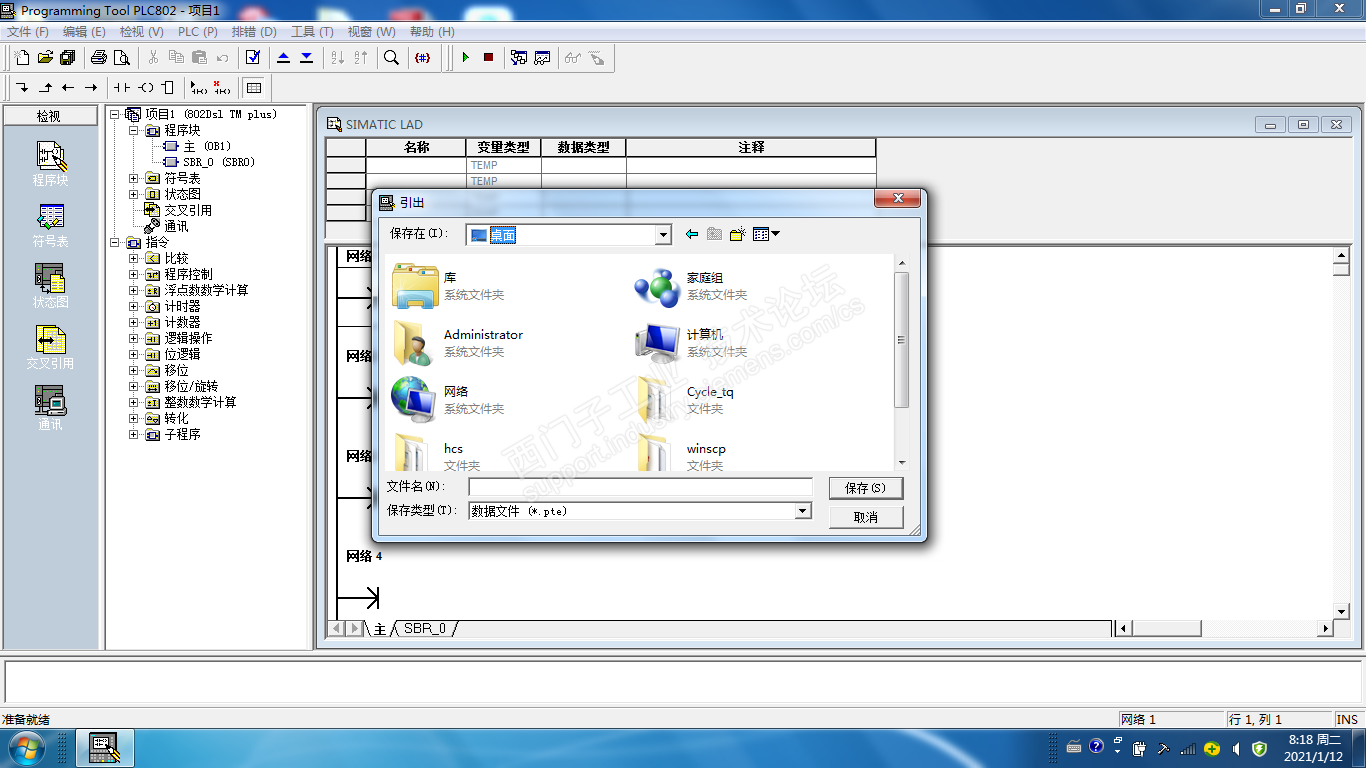This screenshot has height=768, width=1366.
Task: Click the Compile checkmark toolbar icon
Action: [x=253, y=58]
